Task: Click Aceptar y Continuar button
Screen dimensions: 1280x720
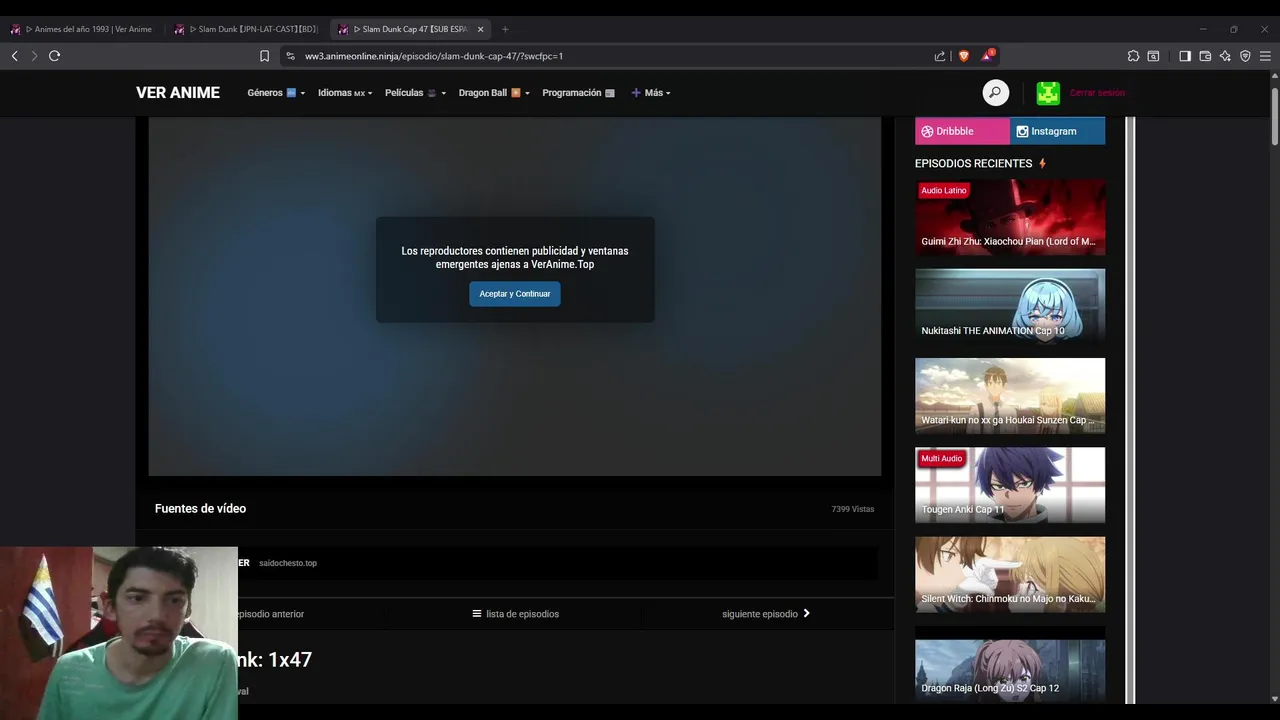Action: [x=515, y=294]
